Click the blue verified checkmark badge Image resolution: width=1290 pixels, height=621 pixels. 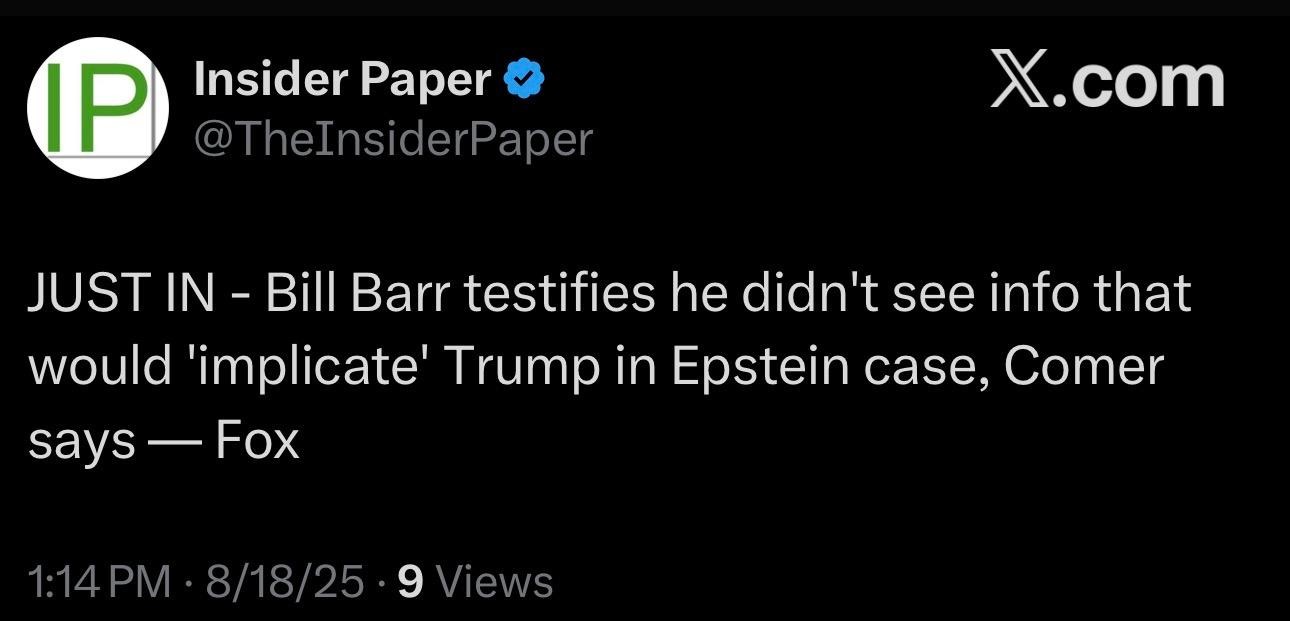coord(524,79)
